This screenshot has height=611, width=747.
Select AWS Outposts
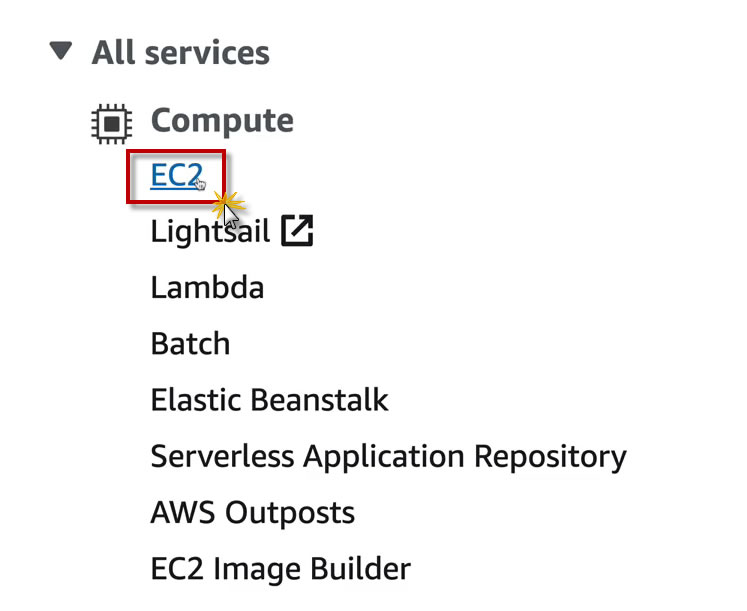(x=252, y=513)
